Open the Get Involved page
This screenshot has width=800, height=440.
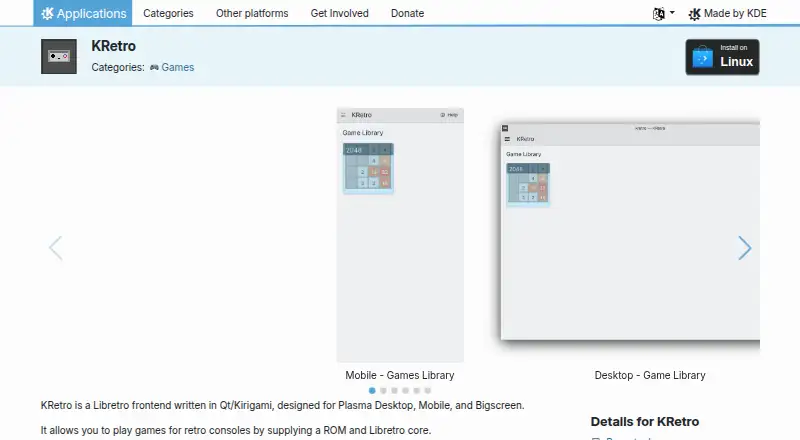coord(339,13)
